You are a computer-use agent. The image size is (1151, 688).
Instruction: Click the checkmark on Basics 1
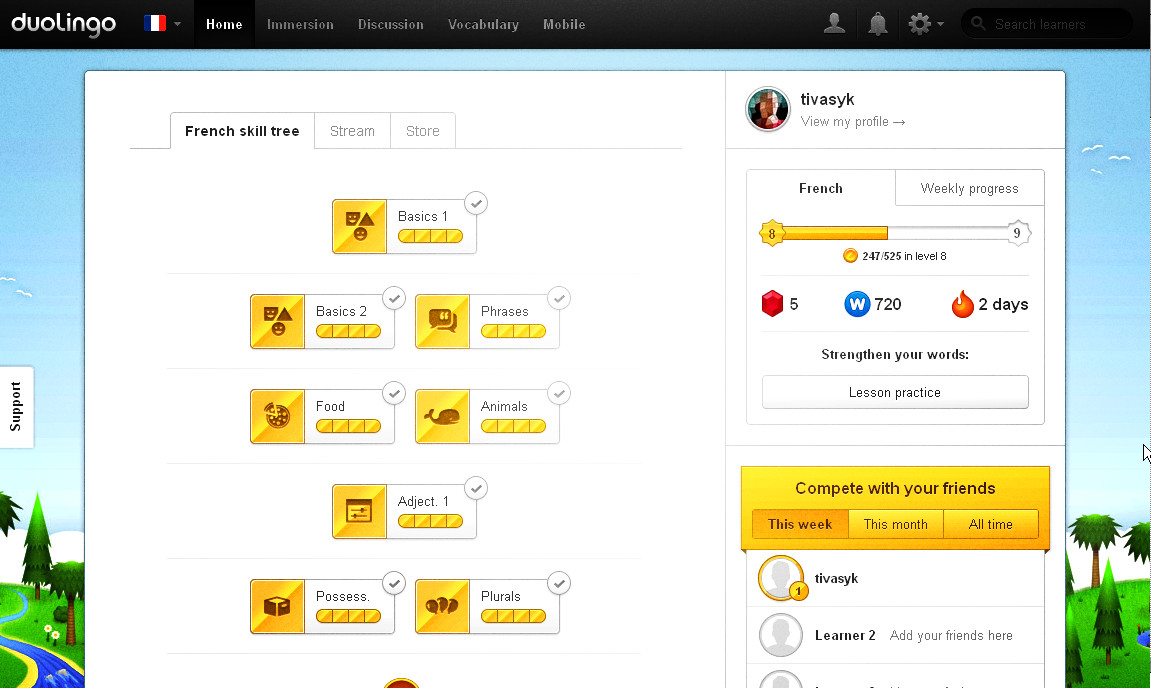(x=476, y=203)
